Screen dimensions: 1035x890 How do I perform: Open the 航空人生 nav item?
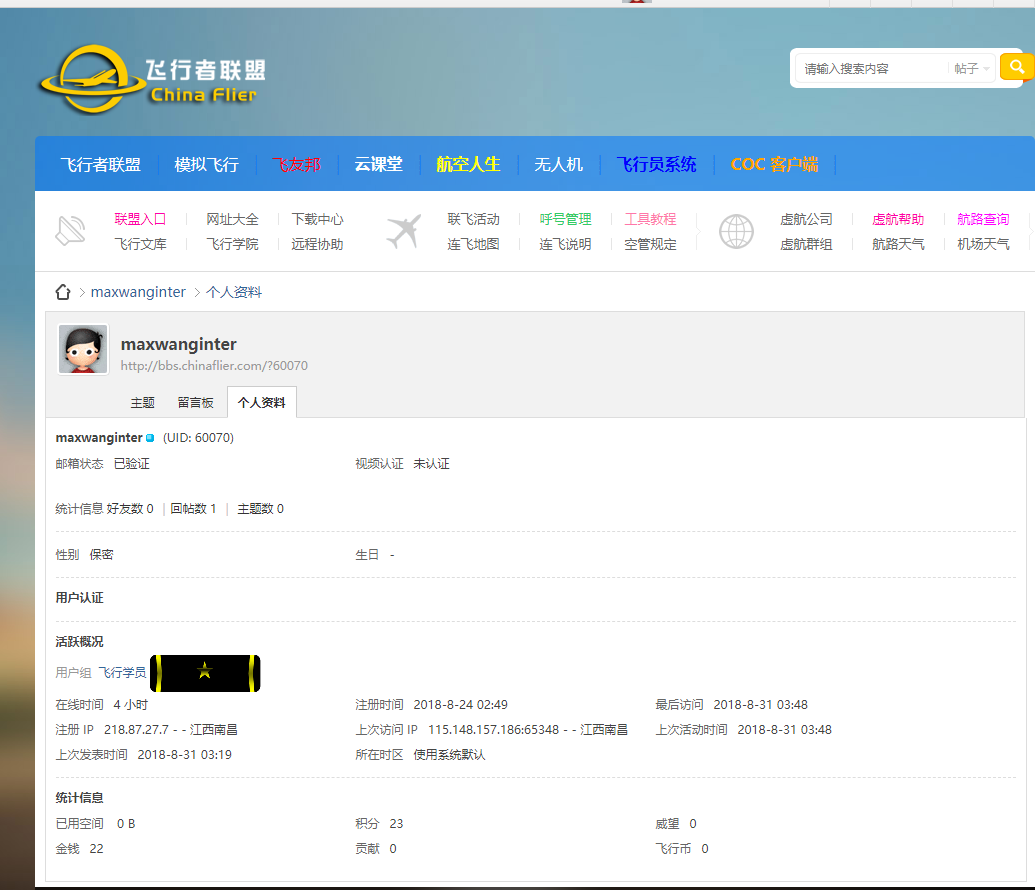tap(469, 164)
